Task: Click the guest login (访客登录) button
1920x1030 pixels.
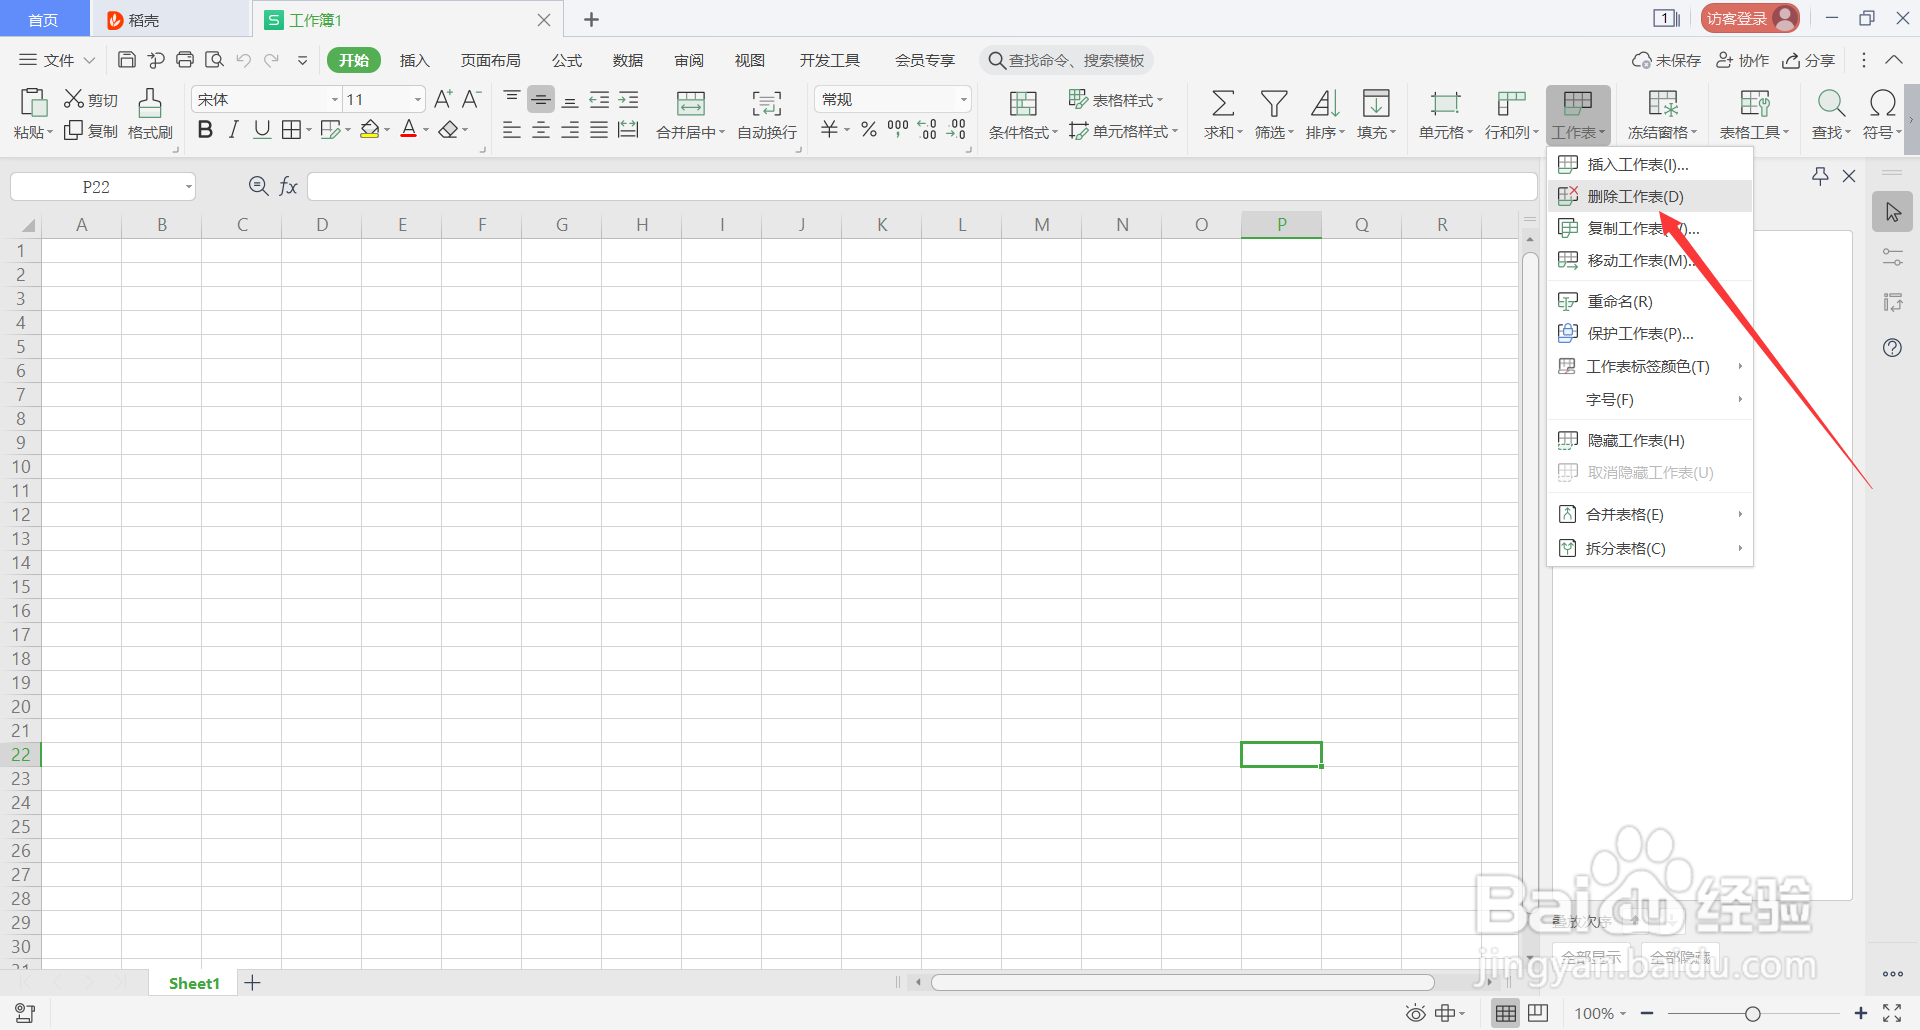Action: click(1750, 18)
